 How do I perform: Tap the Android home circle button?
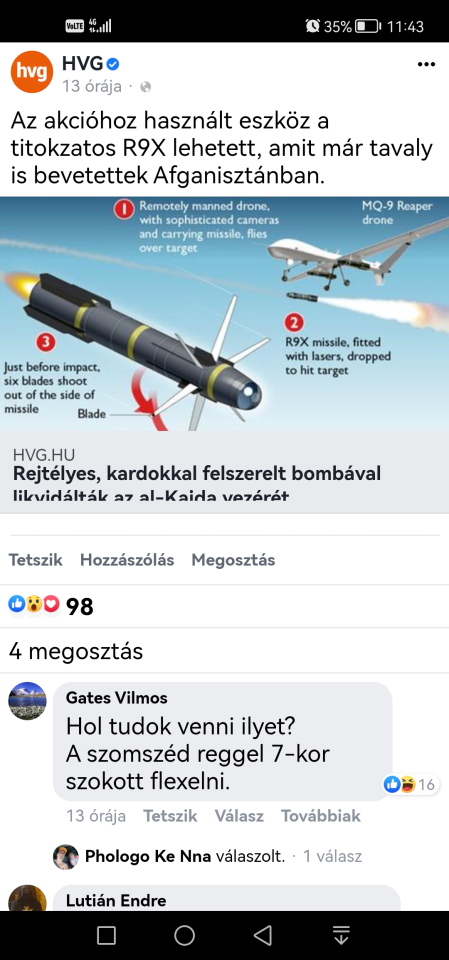pos(184,935)
